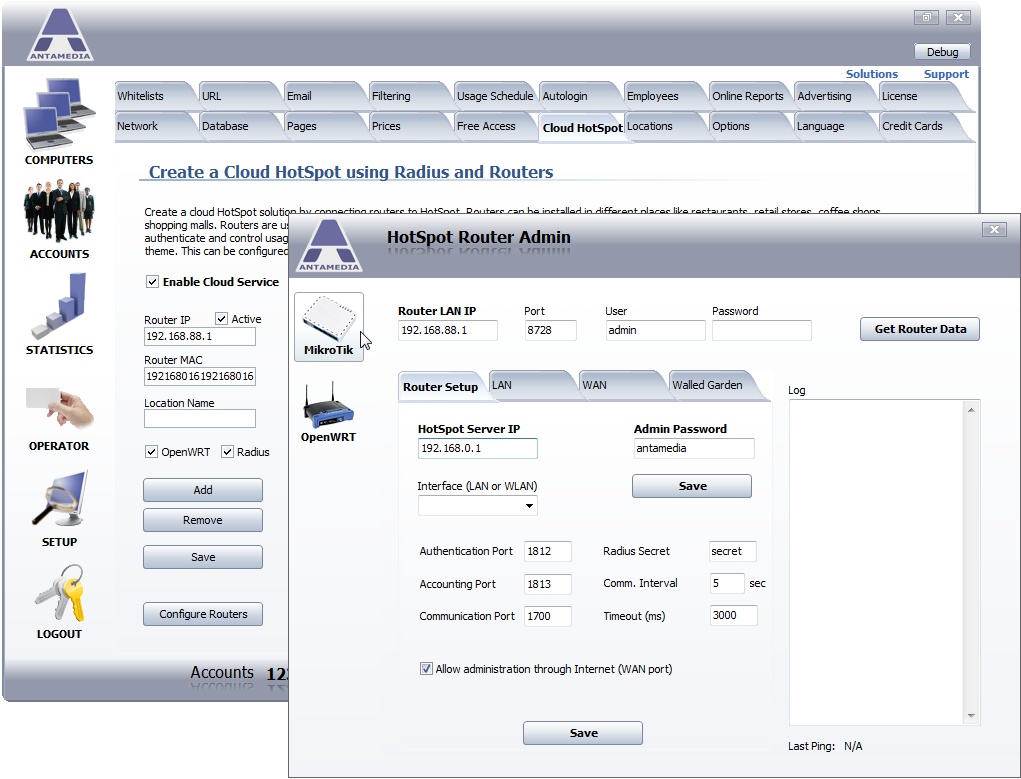Switch to the Whitelists tab
Image resolution: width=1021 pixels, height=779 pixels.
pyautogui.click(x=155, y=96)
